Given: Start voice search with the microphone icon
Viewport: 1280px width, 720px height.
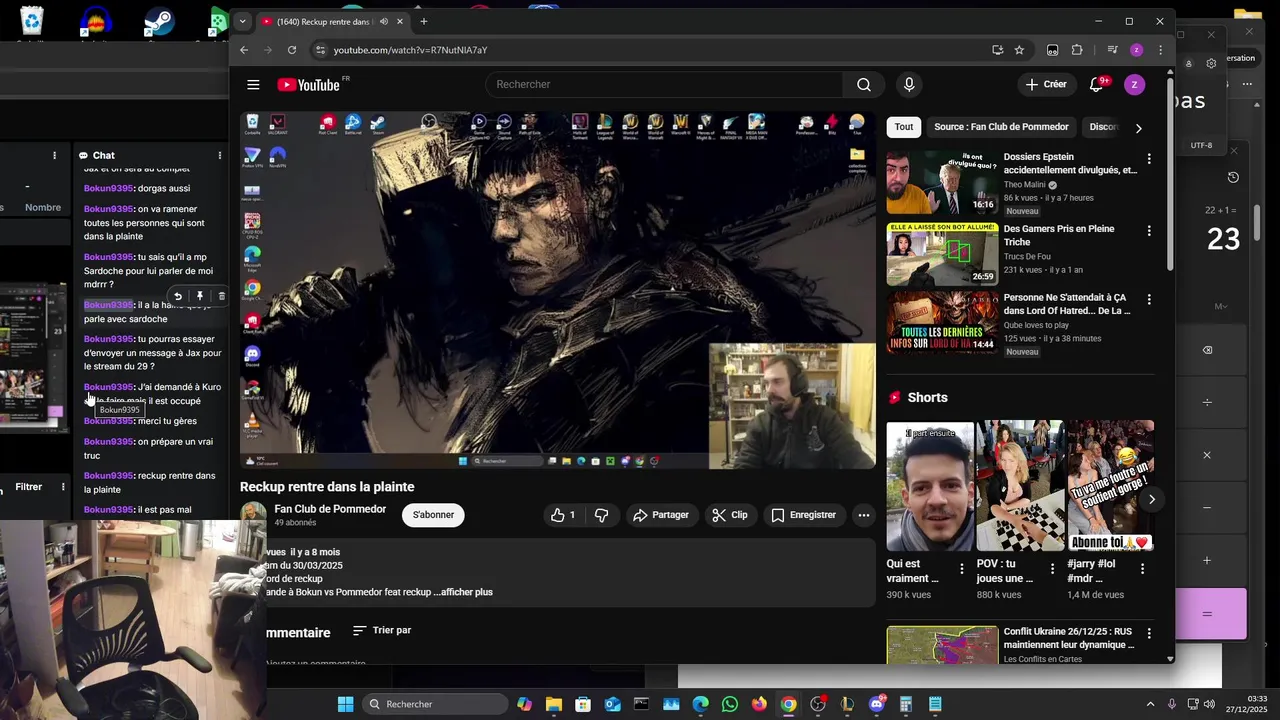Looking at the screenshot, I should click(x=909, y=85).
